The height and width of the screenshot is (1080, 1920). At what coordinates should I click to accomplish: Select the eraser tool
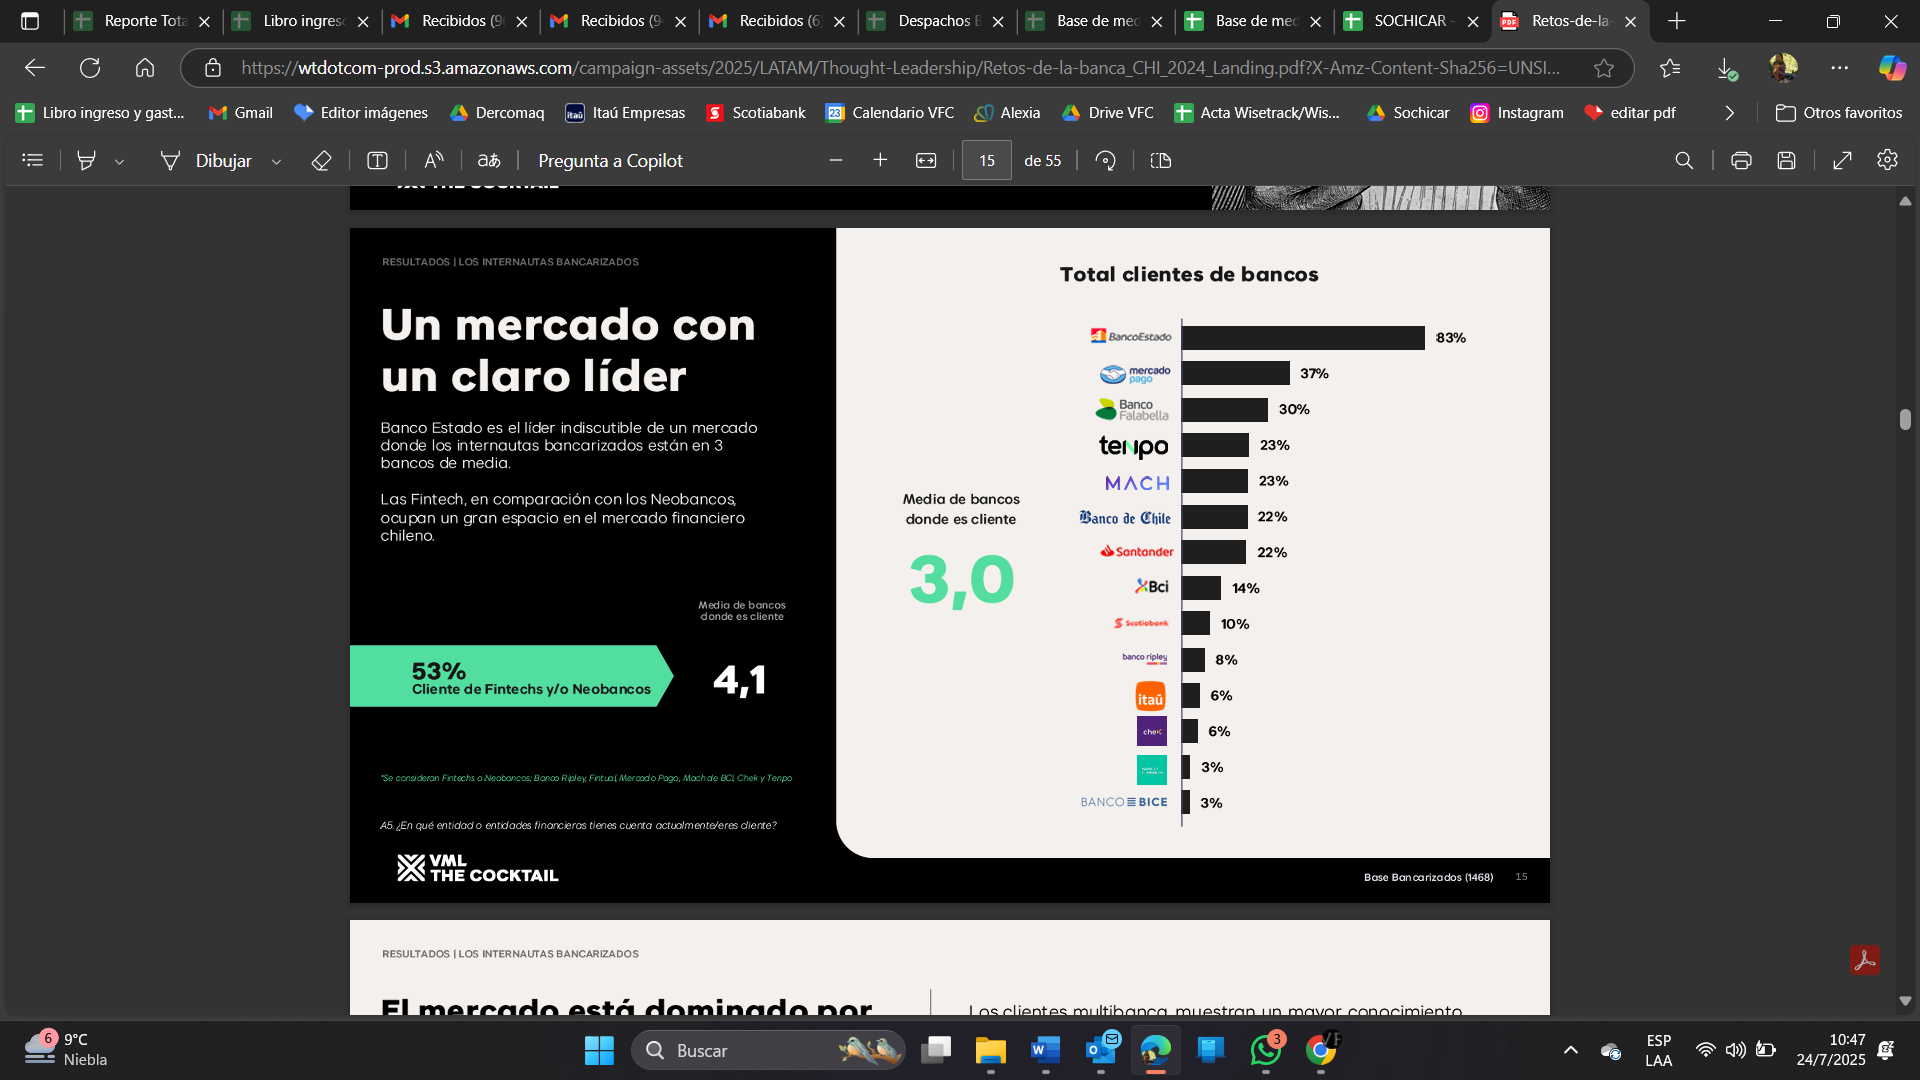tap(321, 160)
